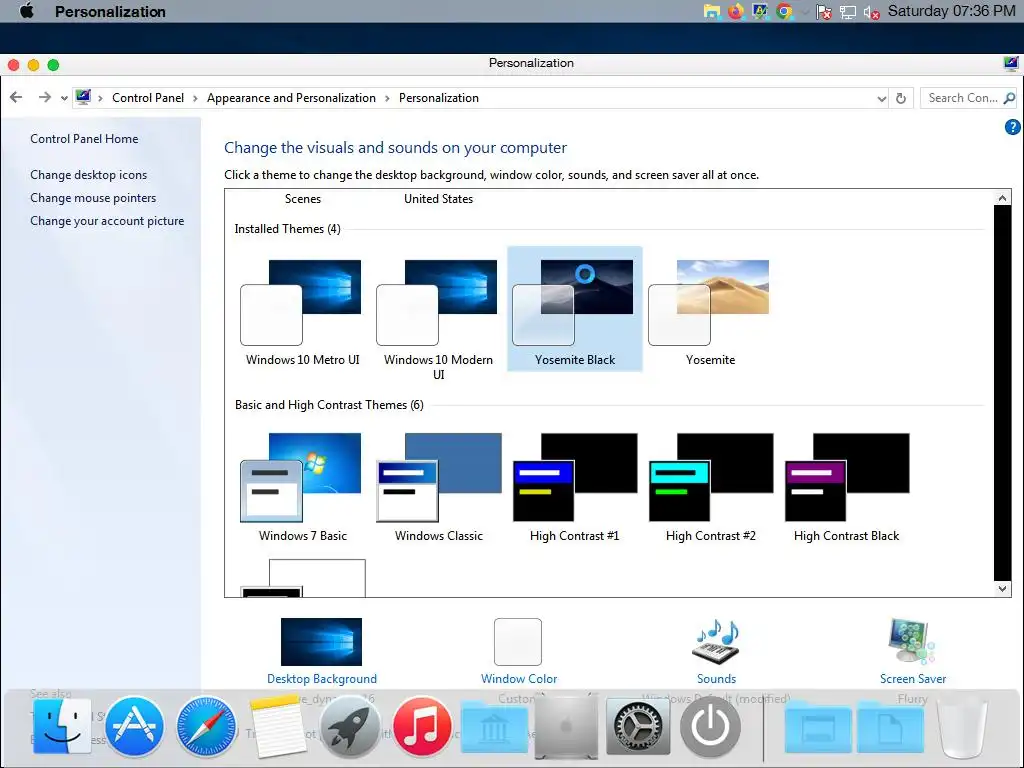Viewport: 1024px width, 768px height.
Task: Apply the High Contrast #1 theme
Action: pos(575,487)
